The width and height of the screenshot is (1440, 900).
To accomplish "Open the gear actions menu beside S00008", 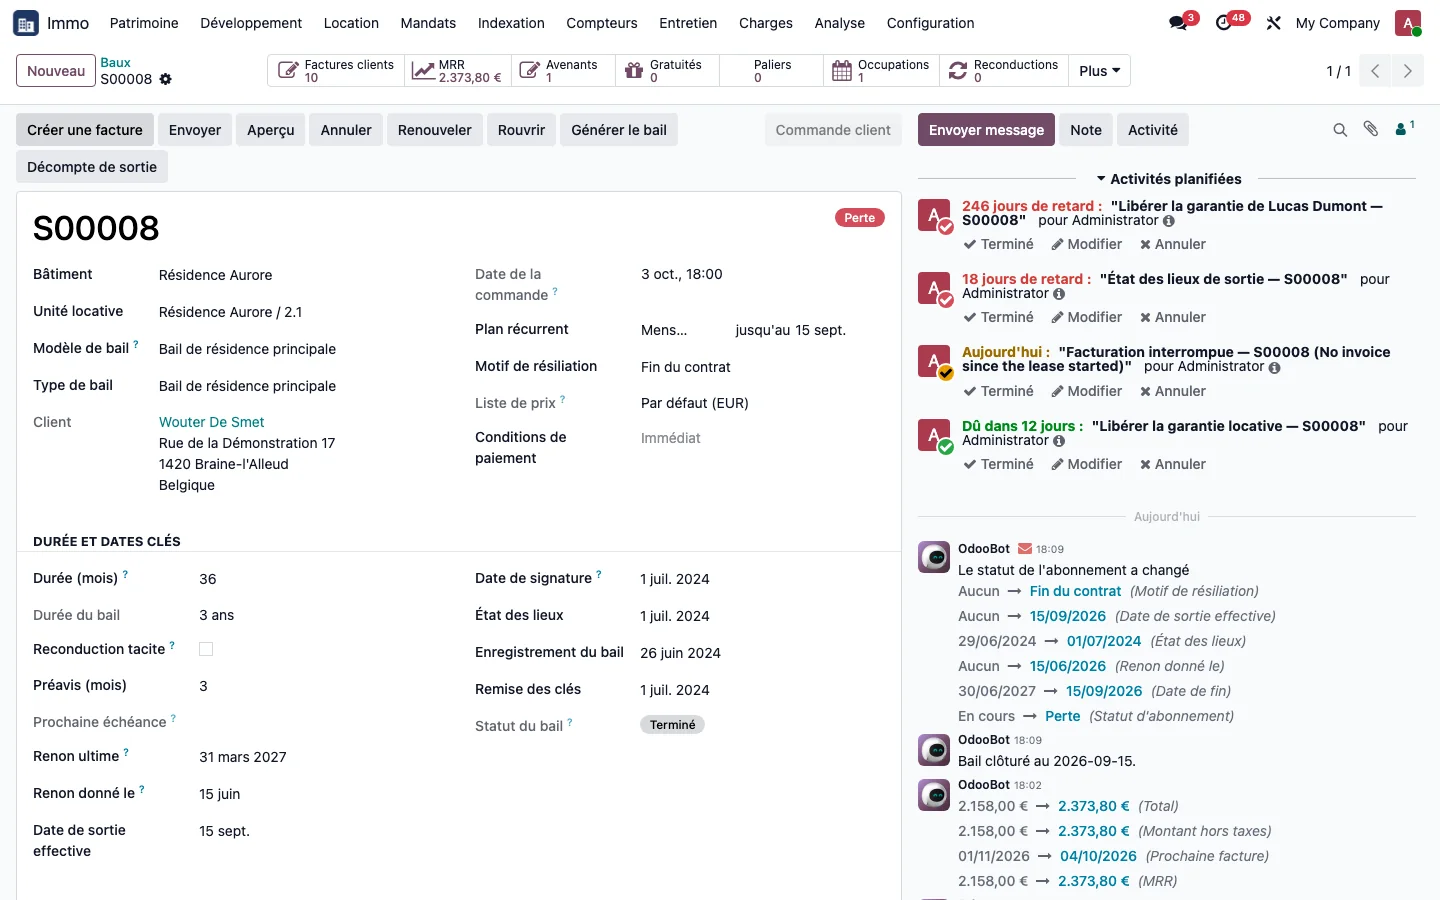I will pyautogui.click(x=166, y=79).
